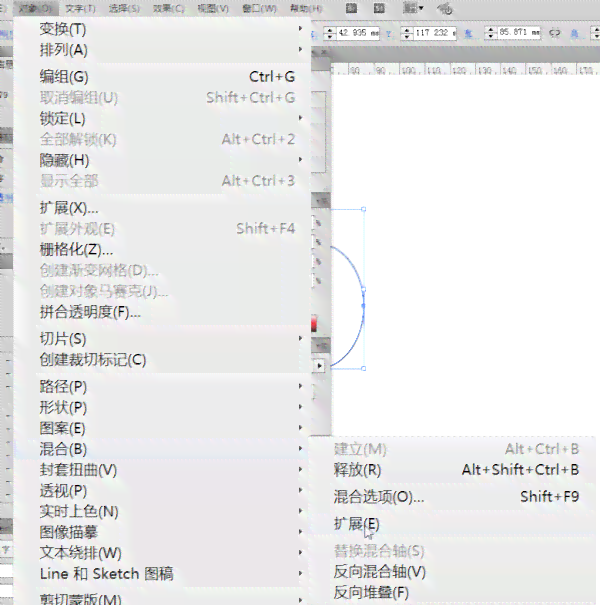
Task: Expand the 锁定(L) submenu arrow
Action: tap(300, 118)
